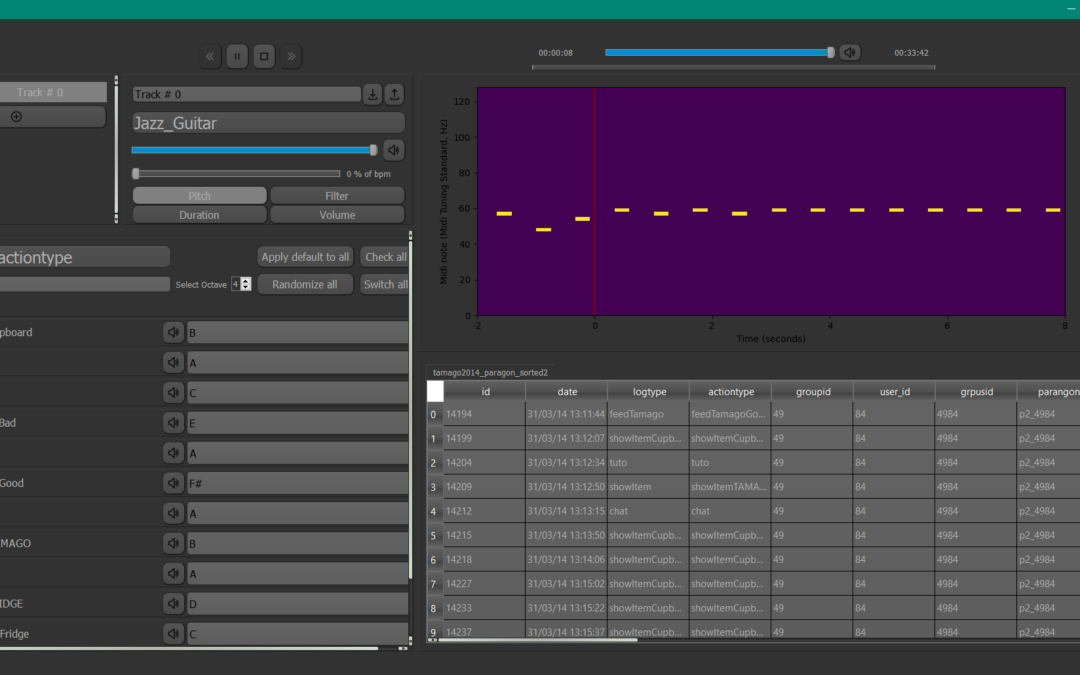Click the cell with id 14233
Viewport: 1080px width, 675px height.
484,608
